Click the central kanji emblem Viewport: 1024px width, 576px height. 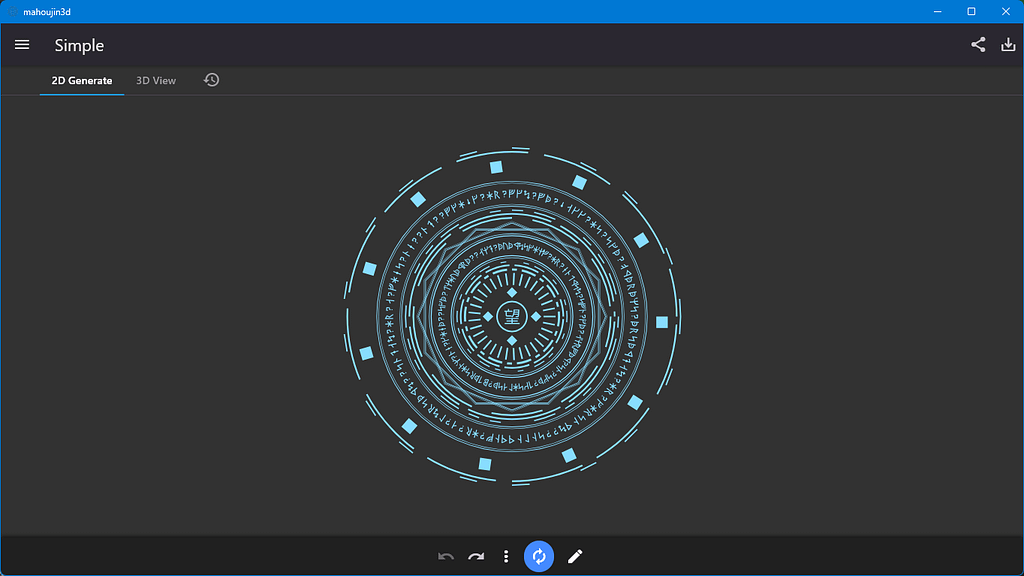[511, 318]
